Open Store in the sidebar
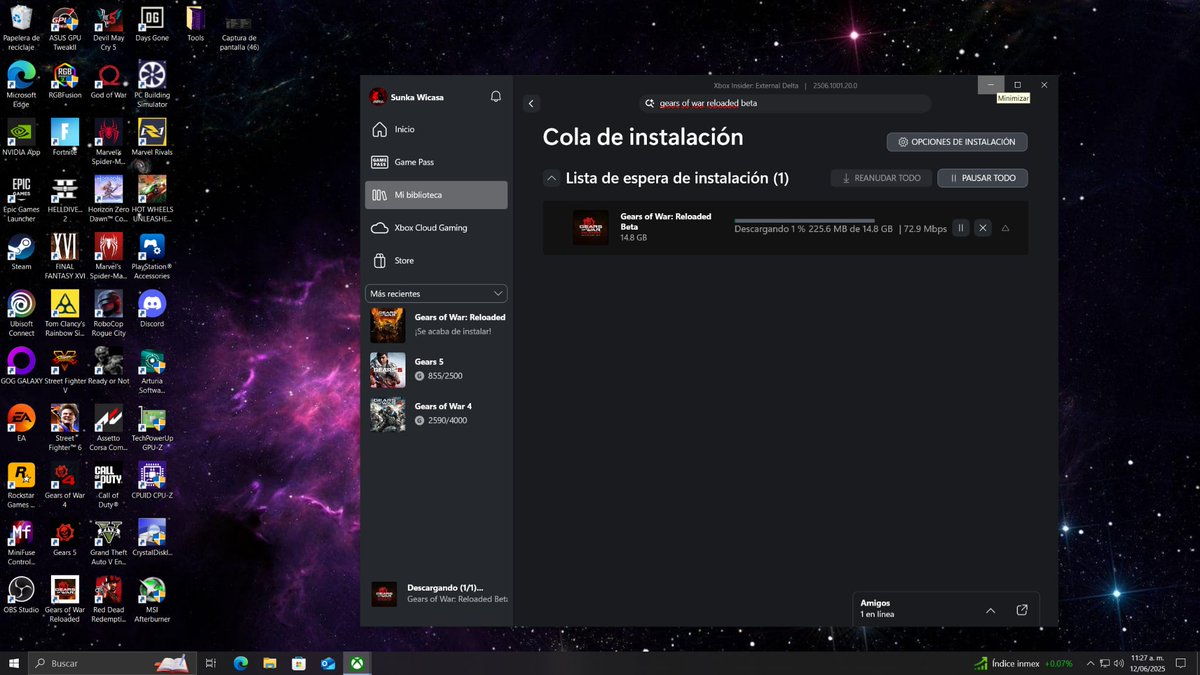This screenshot has height=675, width=1200. pos(436,260)
